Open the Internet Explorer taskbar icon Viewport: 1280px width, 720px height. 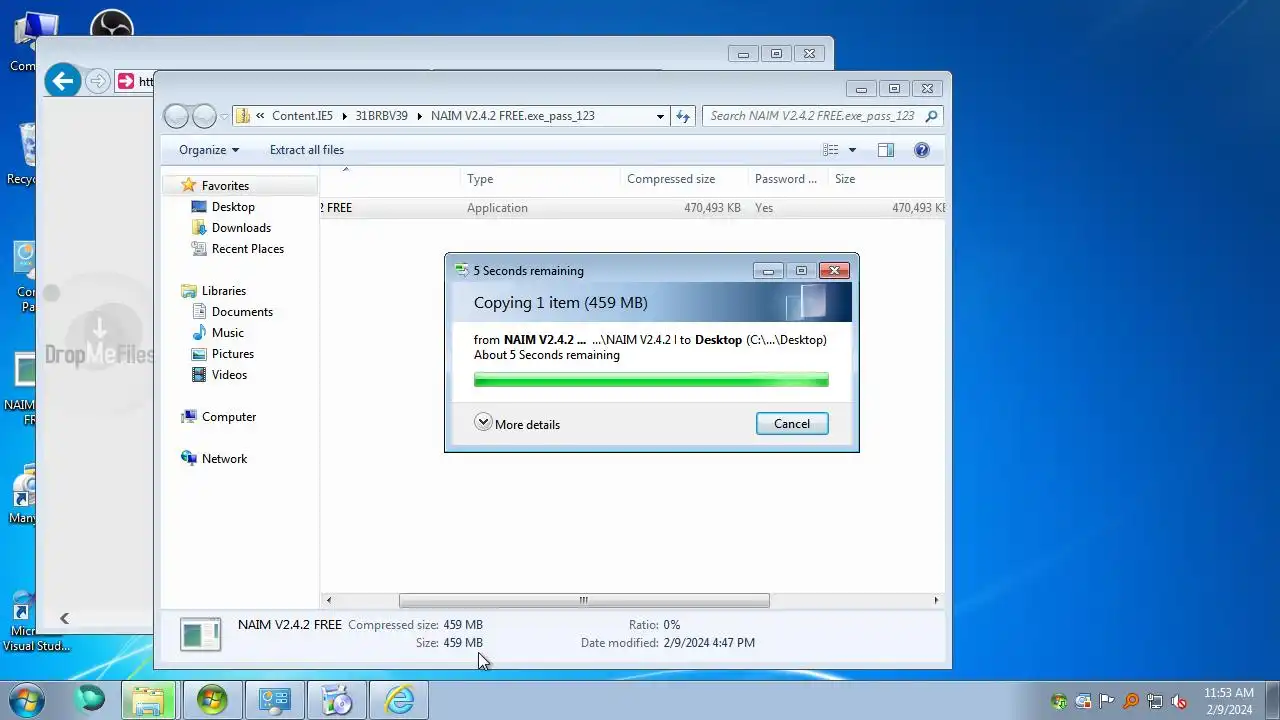tap(399, 700)
